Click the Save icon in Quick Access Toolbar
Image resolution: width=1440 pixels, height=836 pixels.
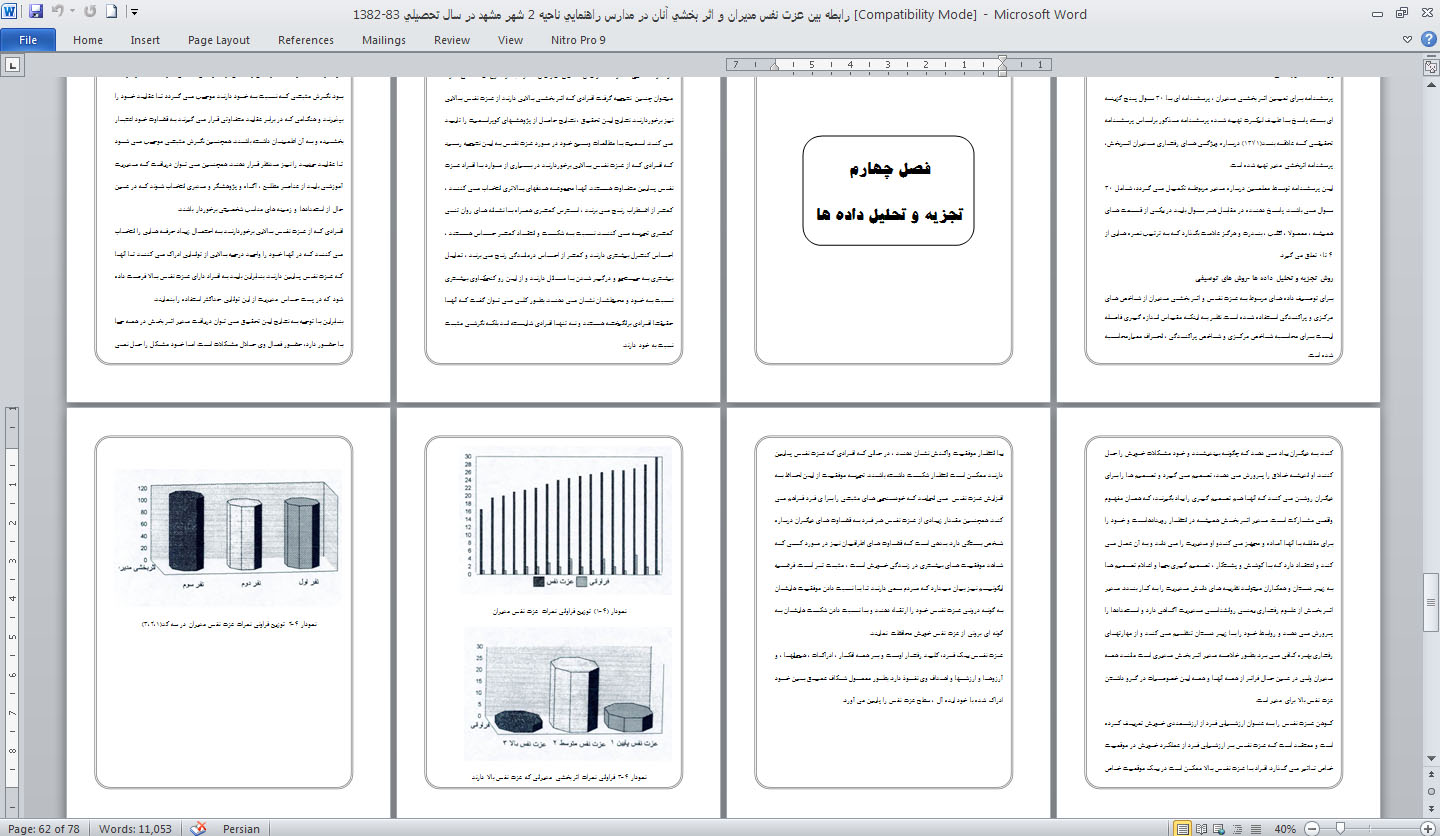click(x=36, y=13)
